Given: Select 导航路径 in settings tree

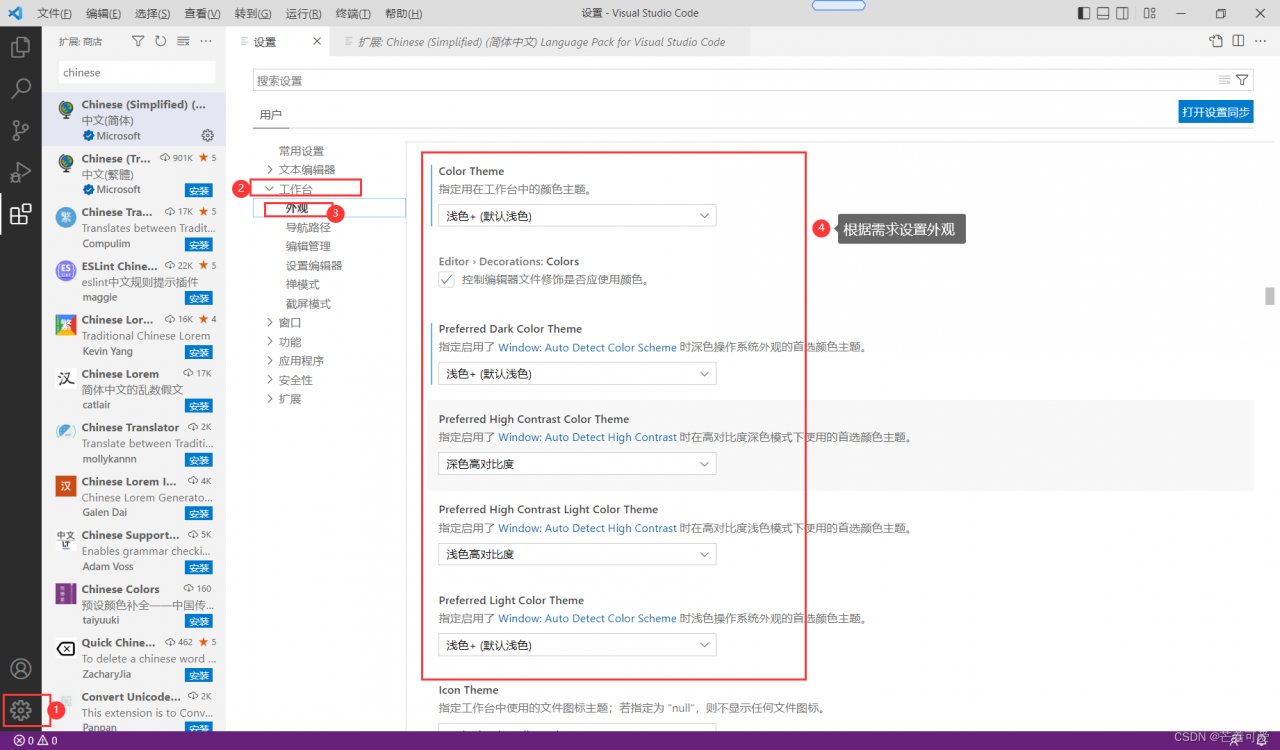Looking at the screenshot, I should (308, 227).
